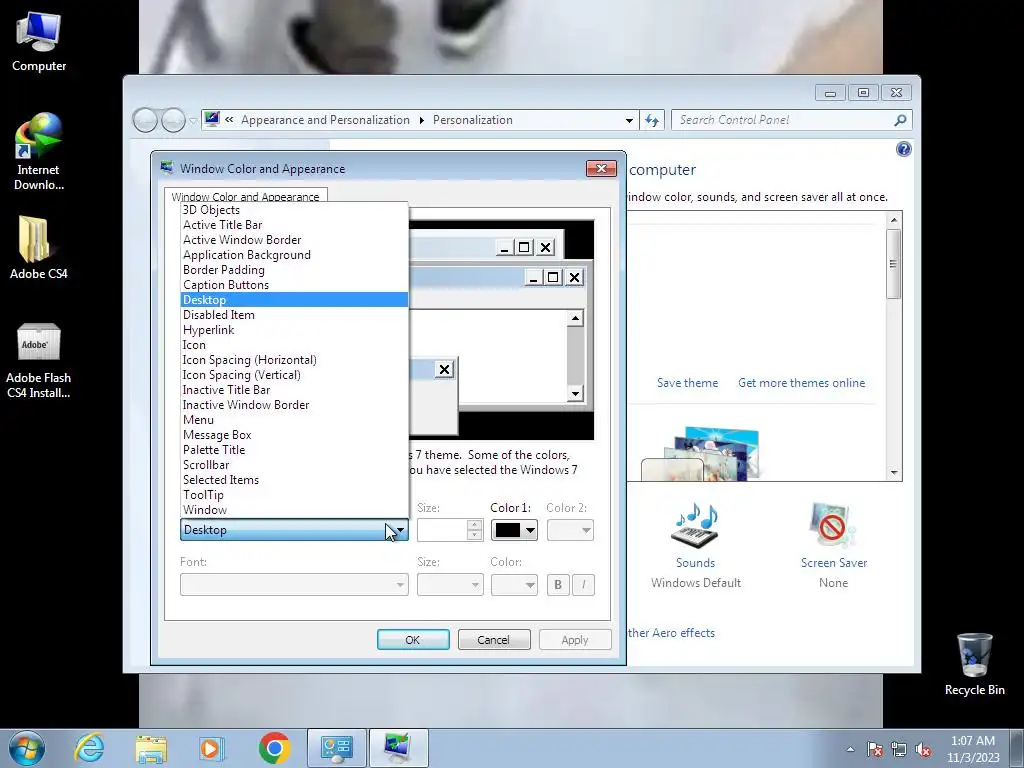Open Control Panel help question mark
The width and height of the screenshot is (1024, 768).
[x=903, y=150]
